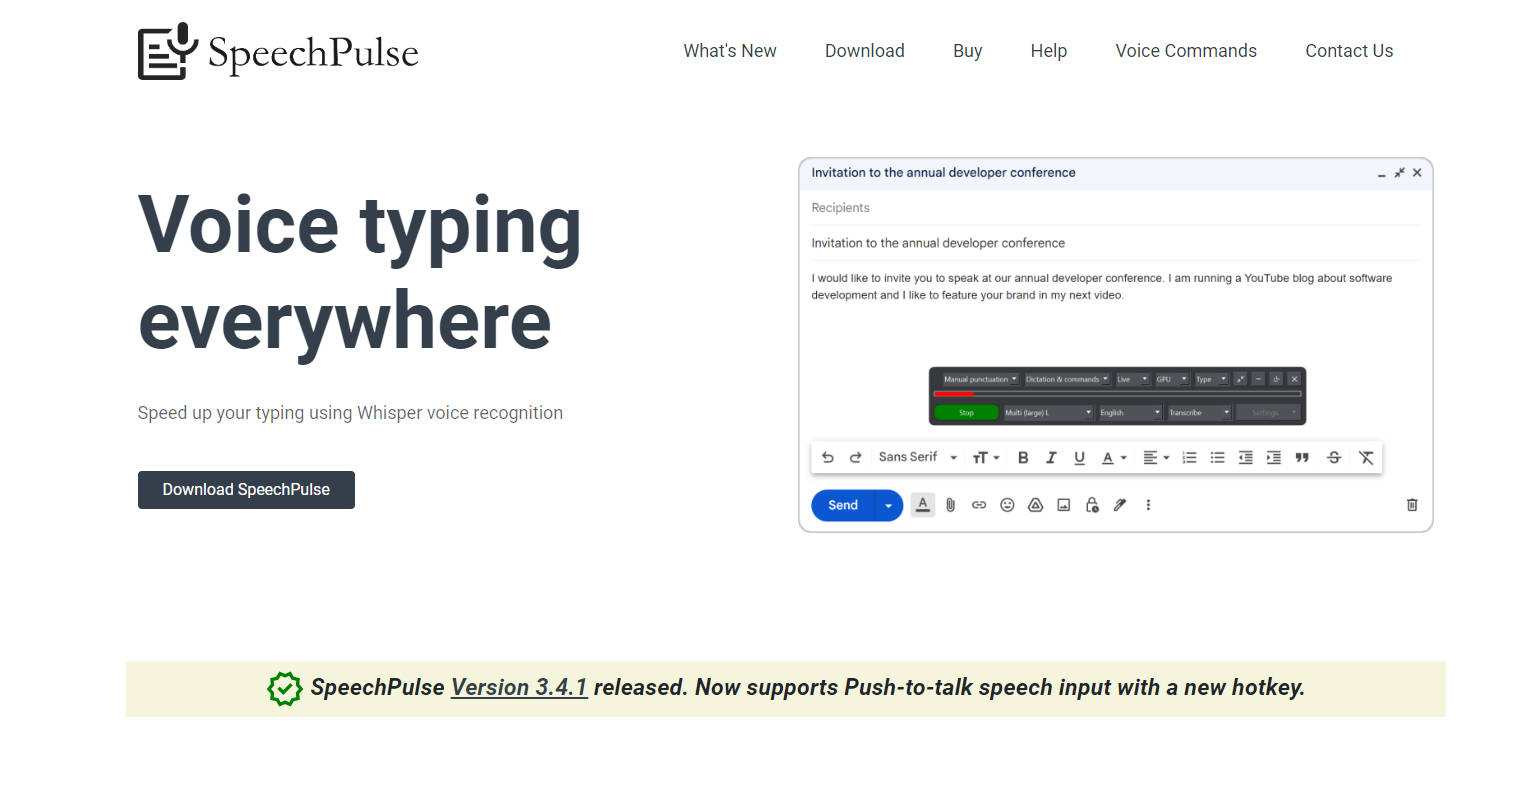Toggle underline formatting in compose toolbar
Image resolution: width=1525 pixels, height=787 pixels.
pos(1079,457)
